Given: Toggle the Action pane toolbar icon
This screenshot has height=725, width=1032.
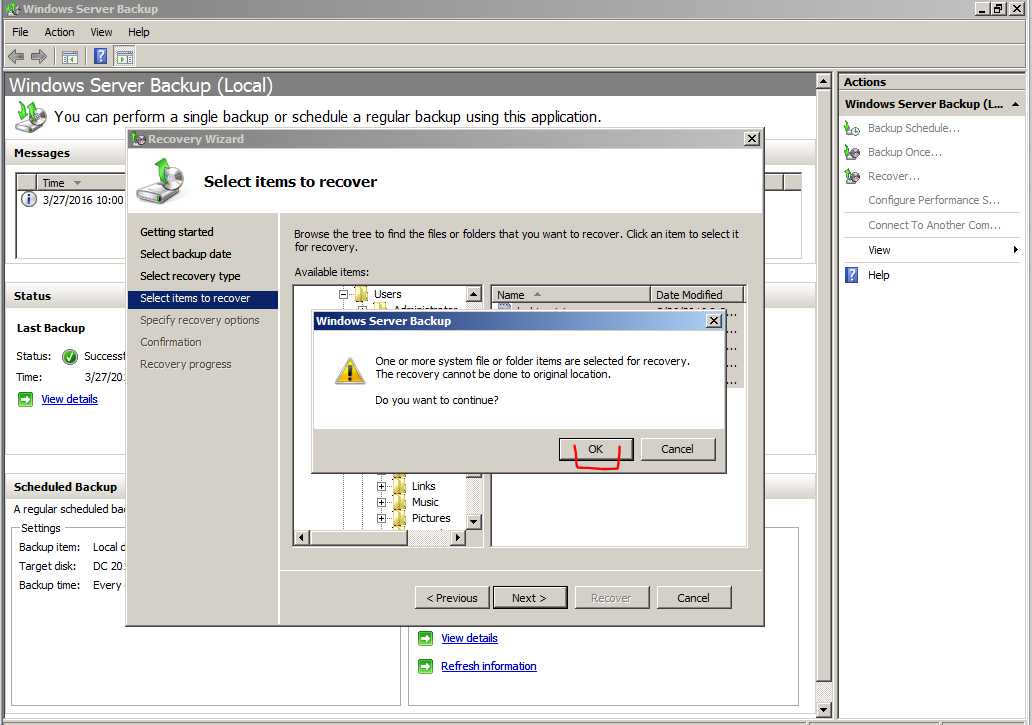Looking at the screenshot, I should click(124, 57).
